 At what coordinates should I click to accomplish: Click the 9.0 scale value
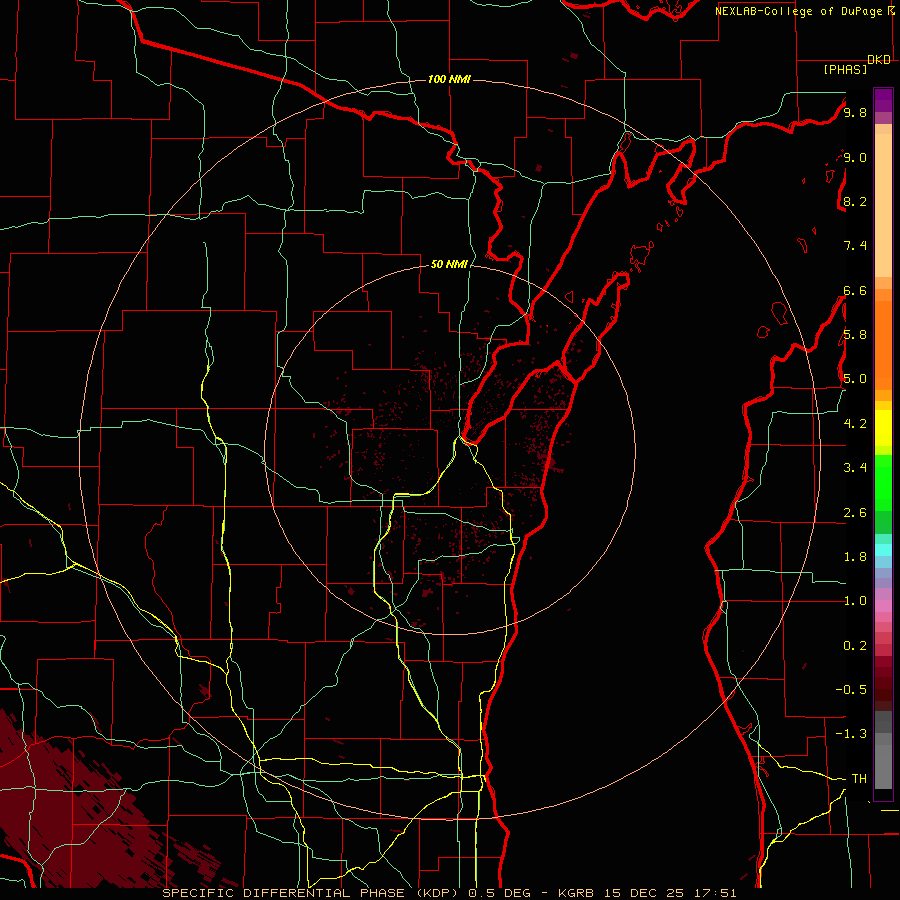point(855,157)
